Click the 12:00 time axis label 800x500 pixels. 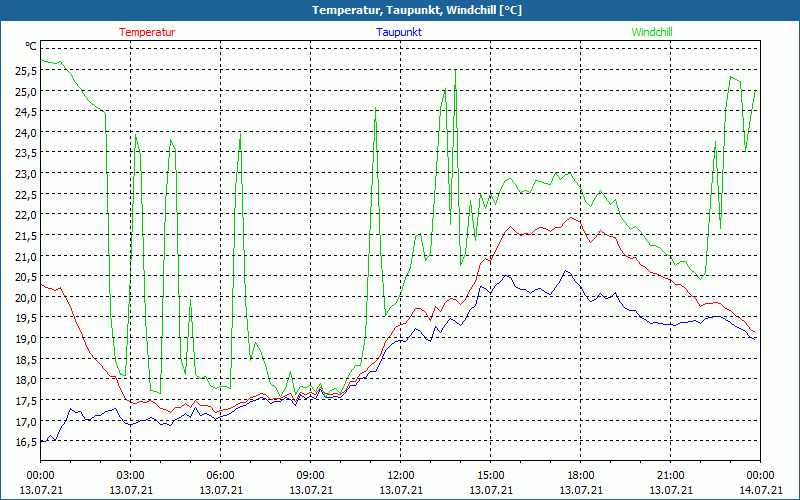[x=400, y=475]
